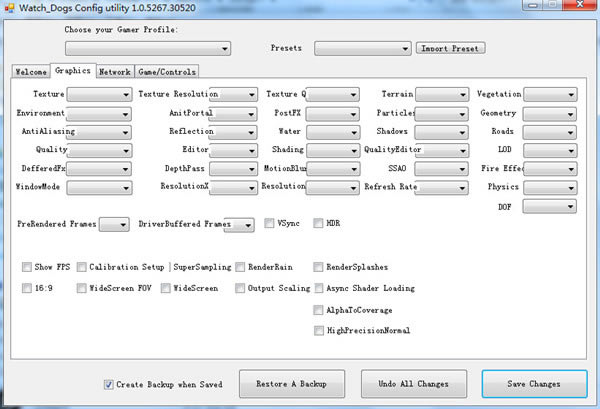The width and height of the screenshot is (600, 409).
Task: Select the Game/Controls tab
Action: point(167,72)
